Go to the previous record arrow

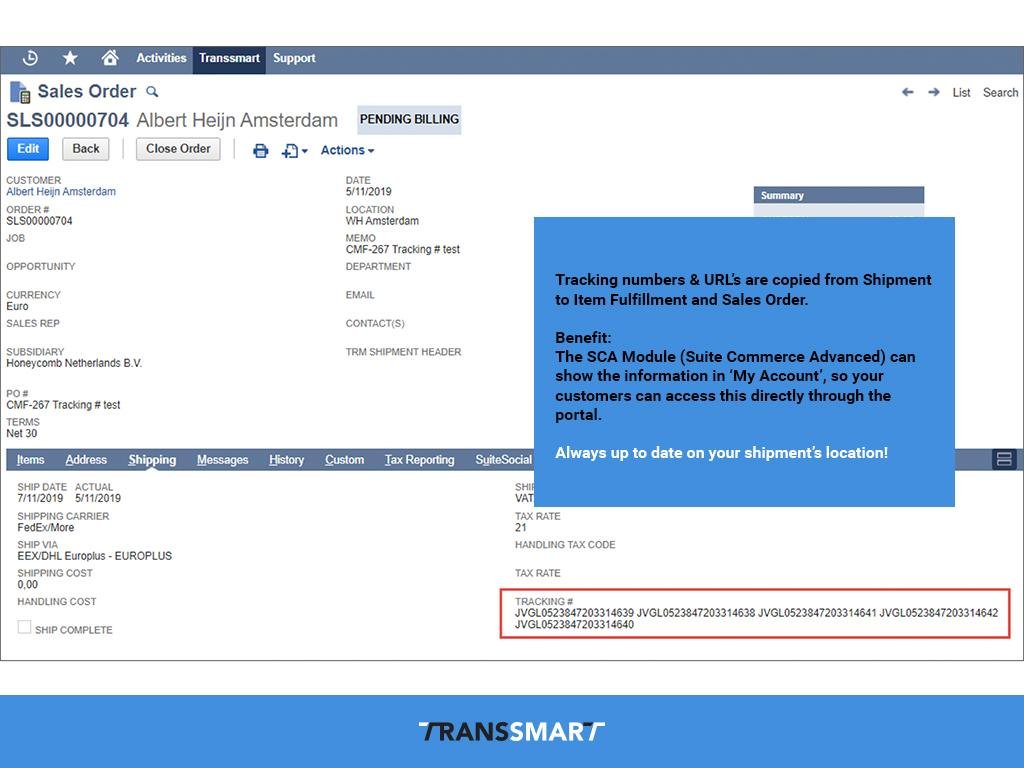pyautogui.click(x=907, y=92)
